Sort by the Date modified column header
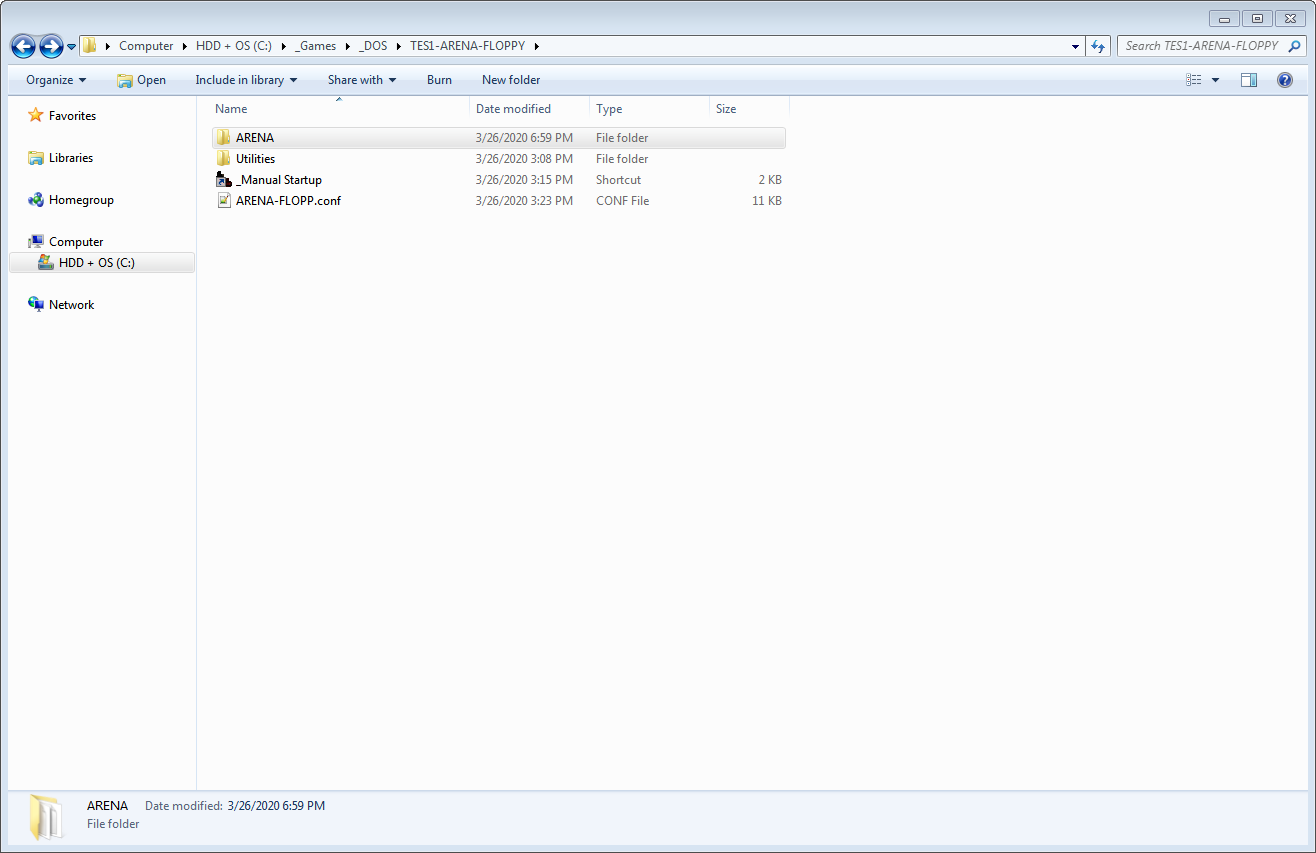Viewport: 1316px width, 853px height. pyautogui.click(x=529, y=109)
